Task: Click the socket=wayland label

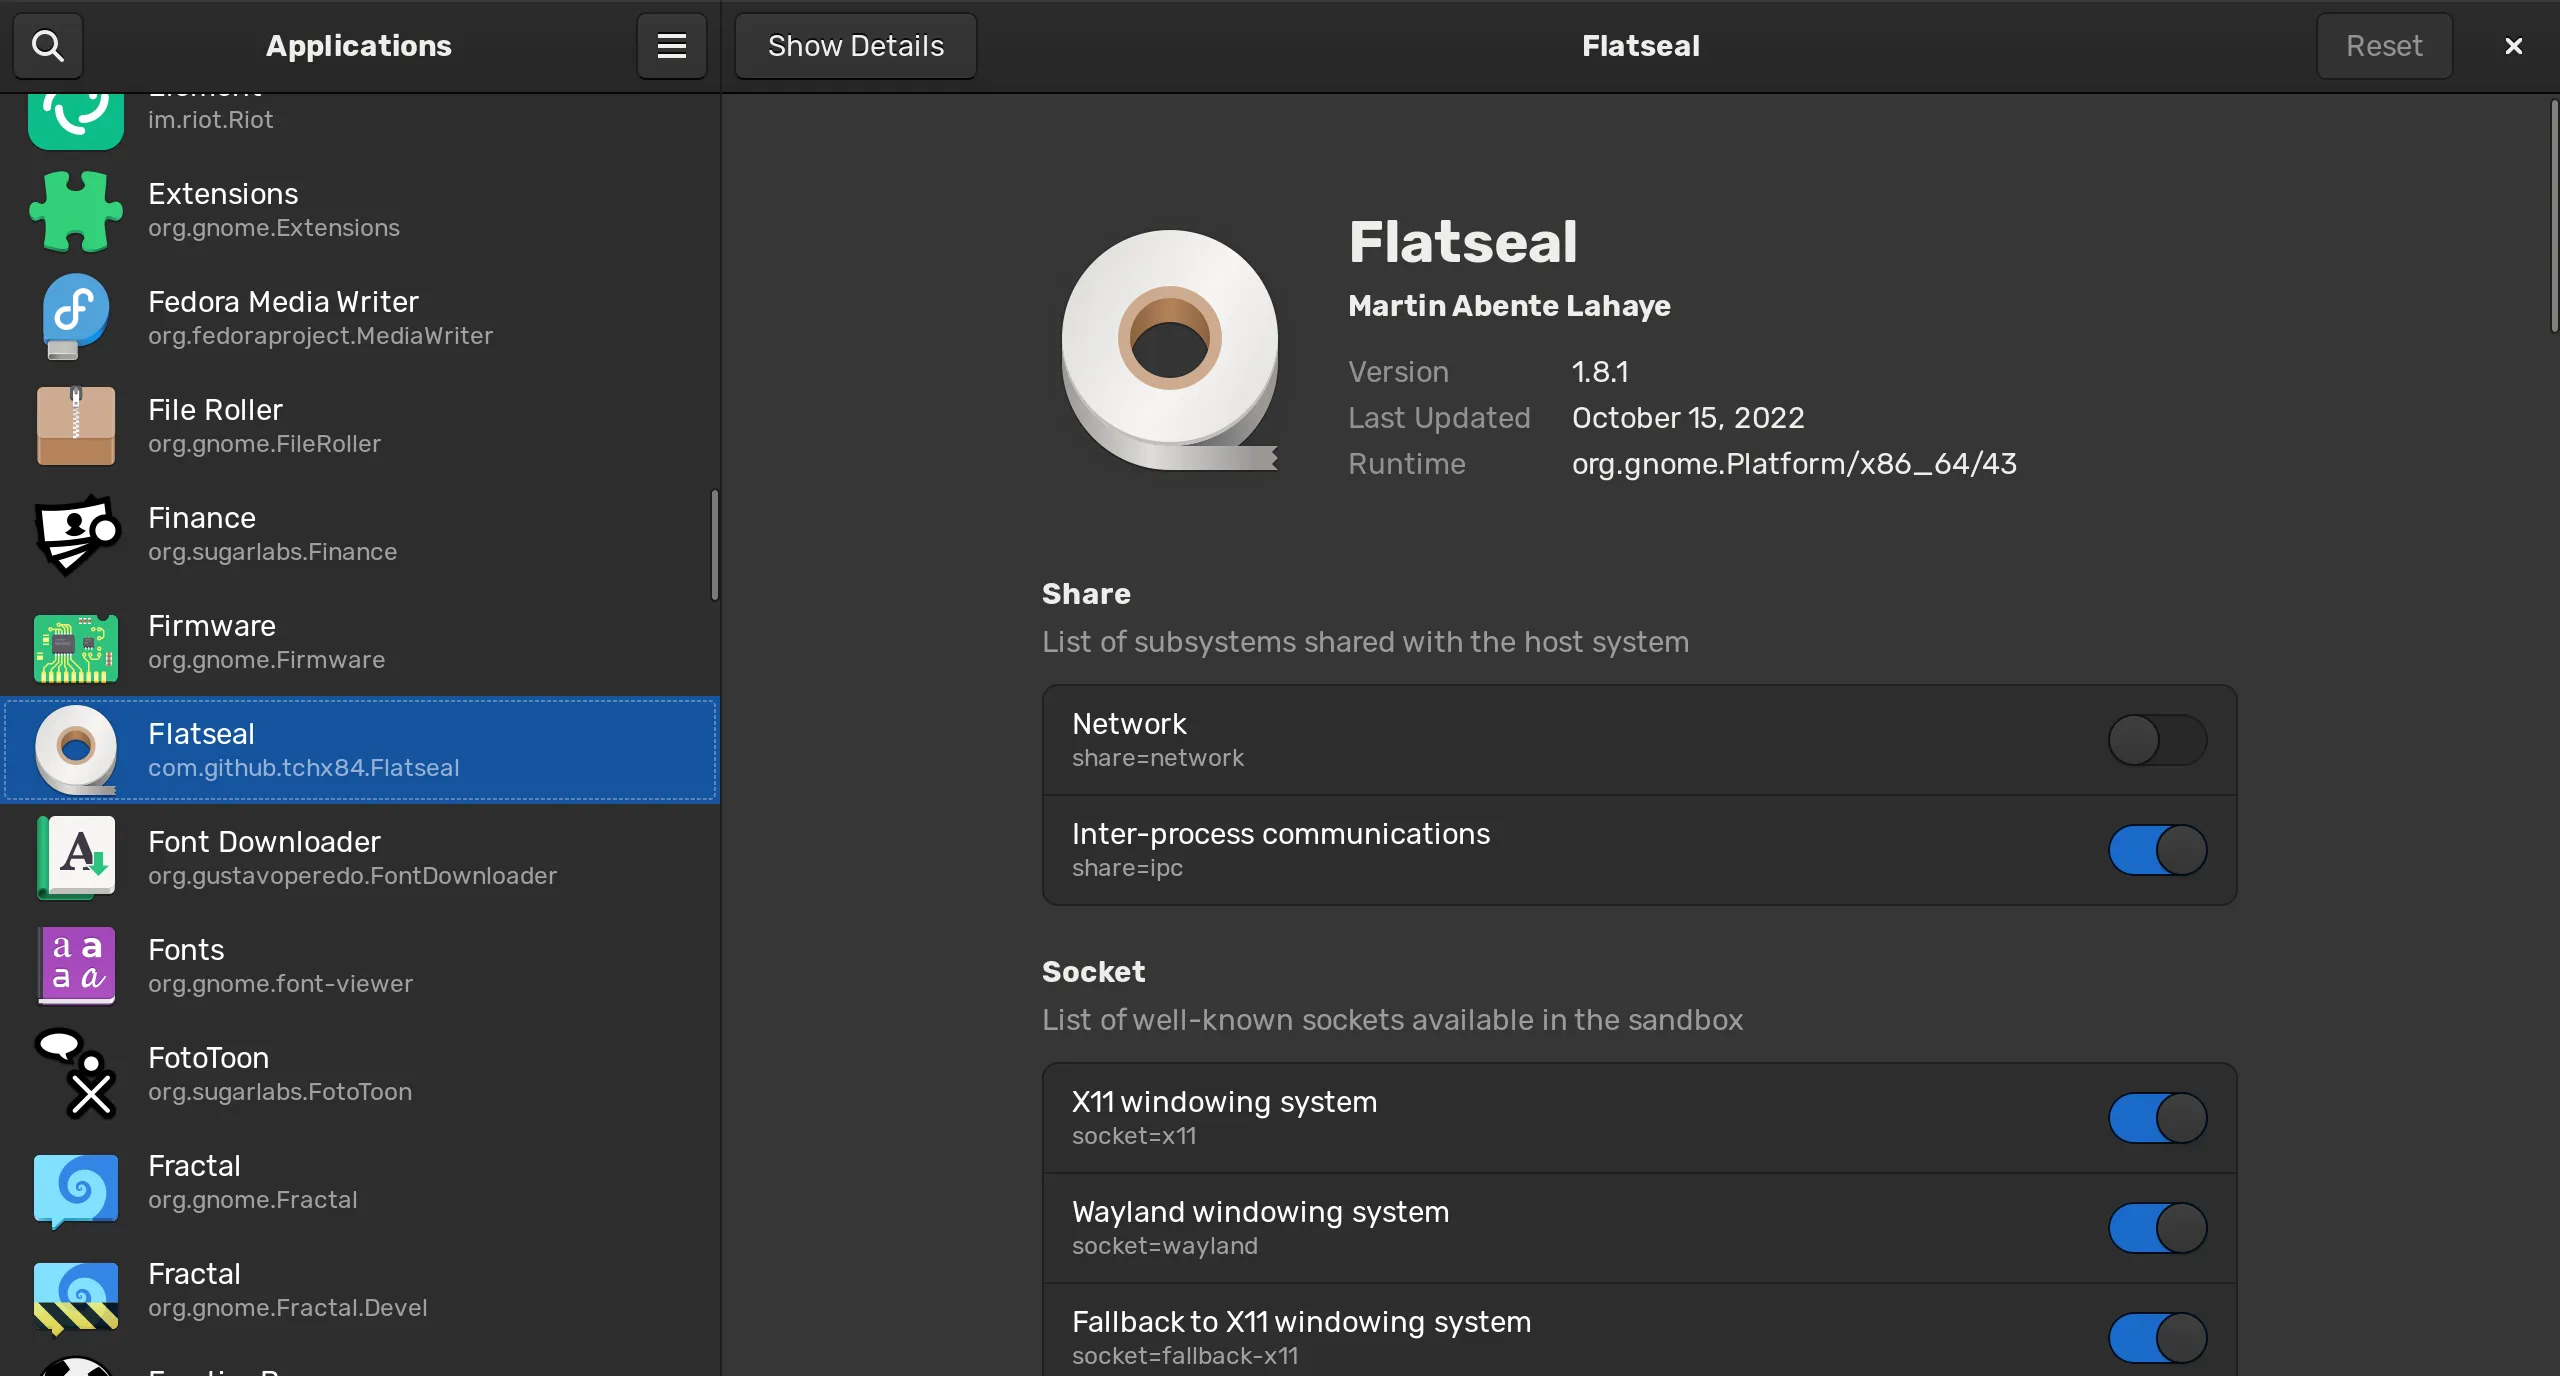Action: pyautogui.click(x=1165, y=1246)
